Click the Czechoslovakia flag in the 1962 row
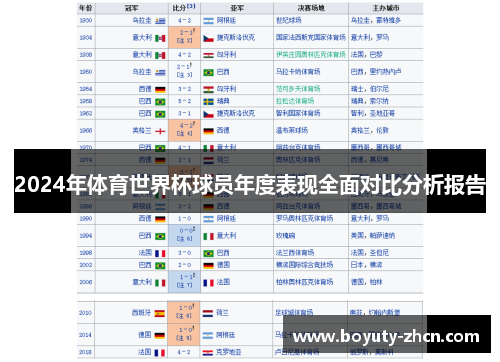Screen dimensions: 500x362 point(208,114)
